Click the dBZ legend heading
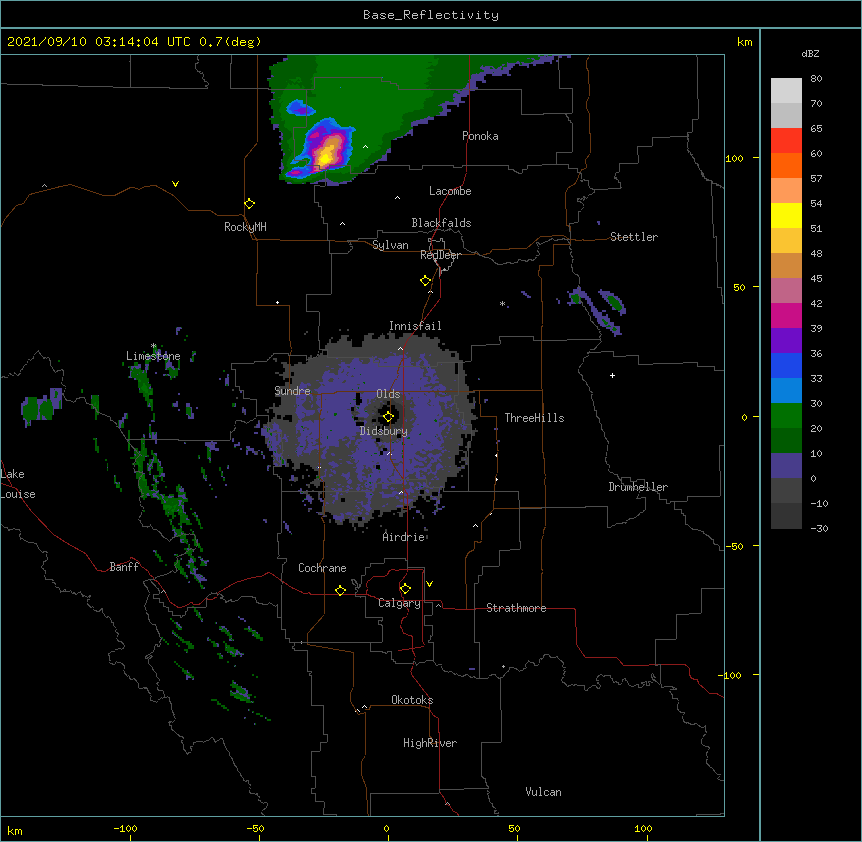This screenshot has height=842, width=862. (810, 53)
